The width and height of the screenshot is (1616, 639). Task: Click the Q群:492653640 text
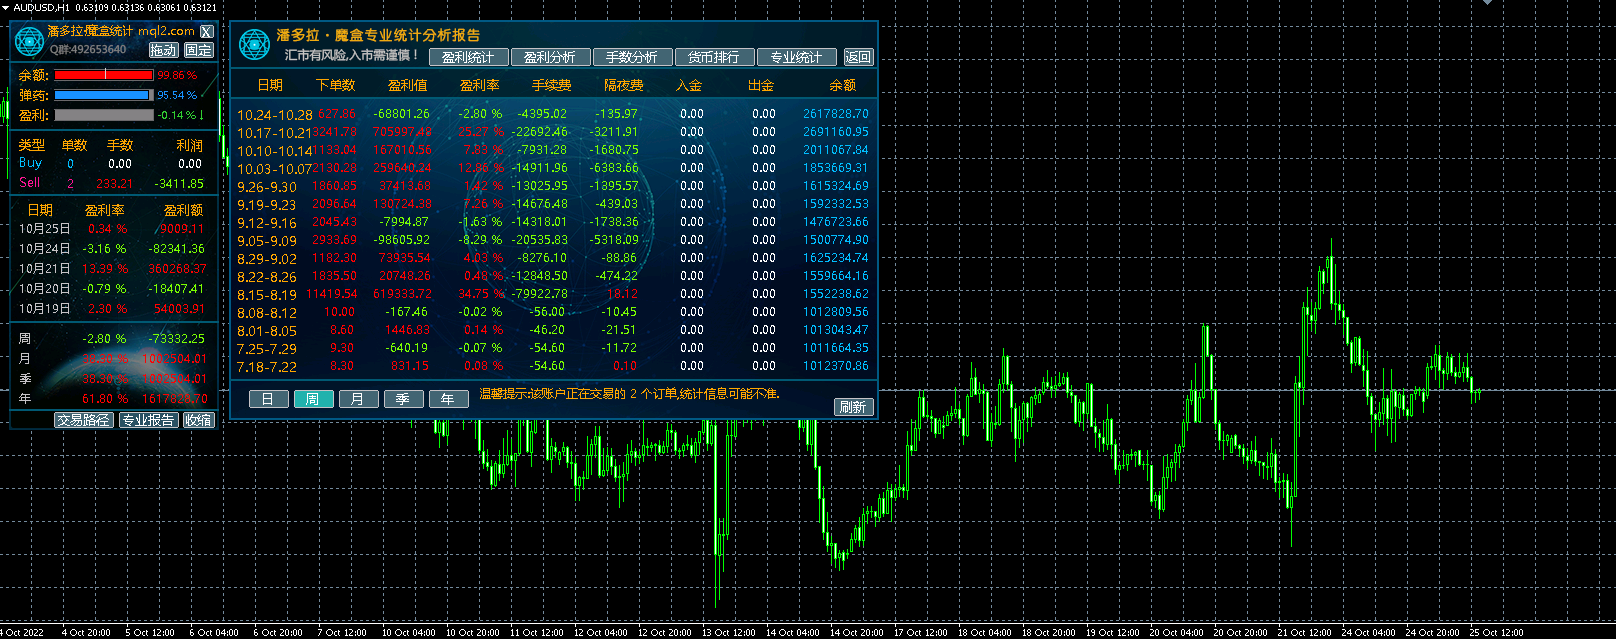pos(88,49)
